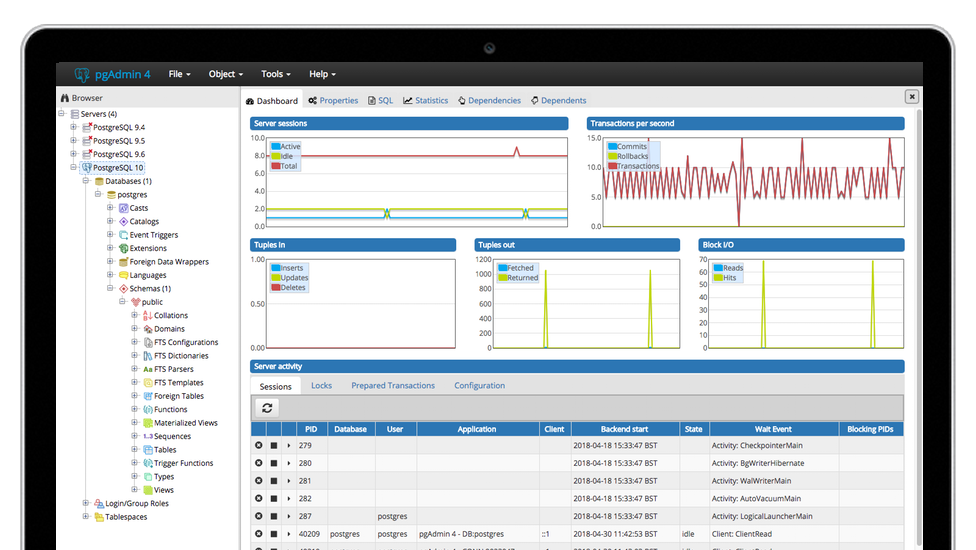Click the Tablespaces folder icon
The width and height of the screenshot is (976, 550).
pos(99,517)
